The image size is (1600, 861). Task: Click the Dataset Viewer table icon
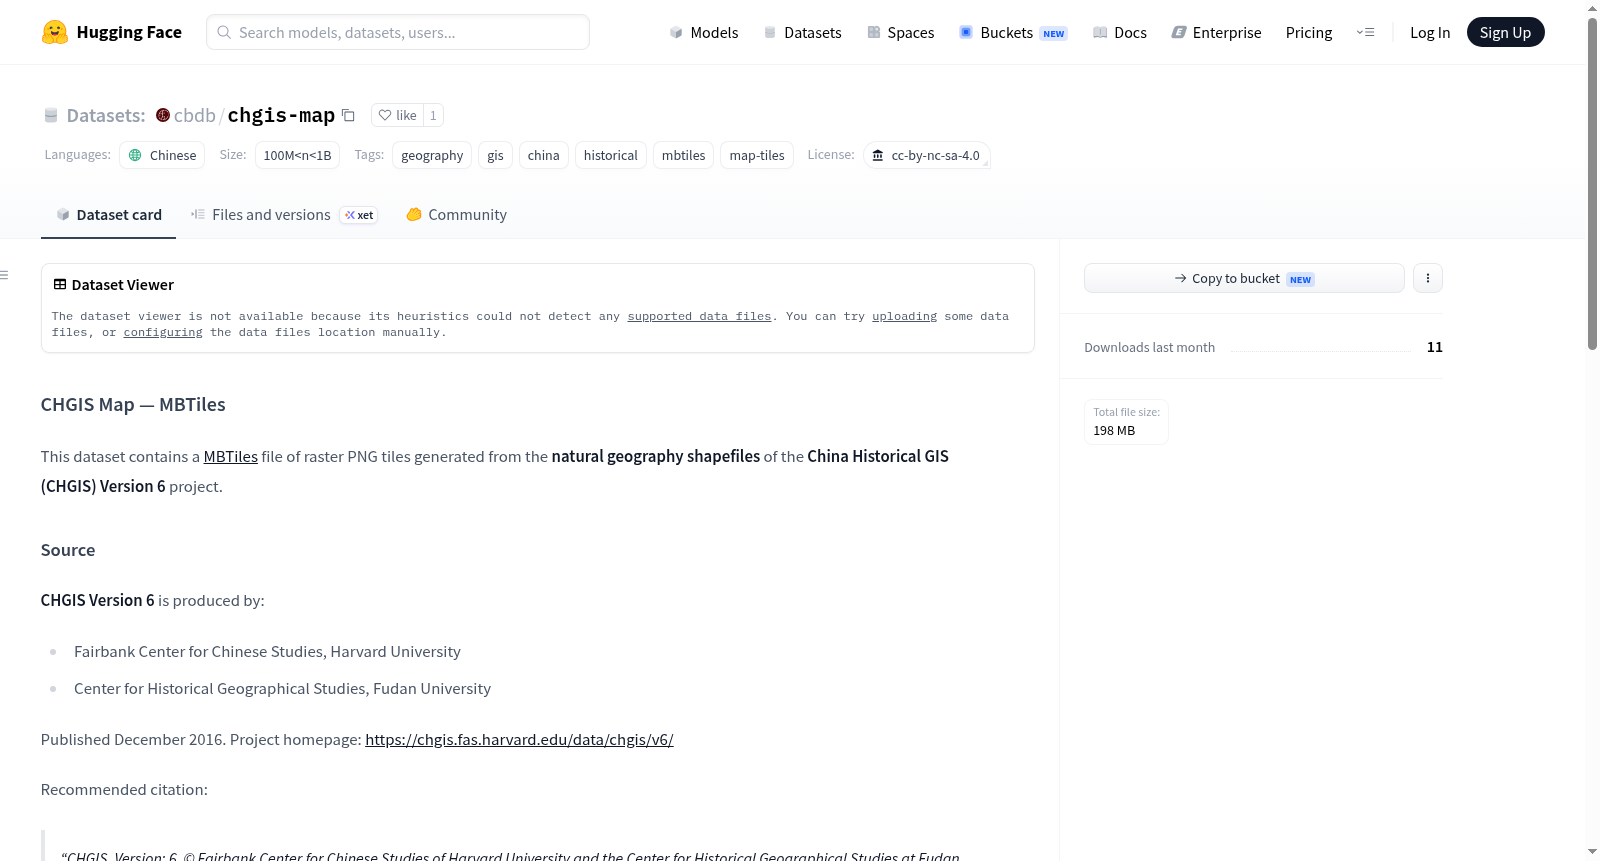pos(60,285)
